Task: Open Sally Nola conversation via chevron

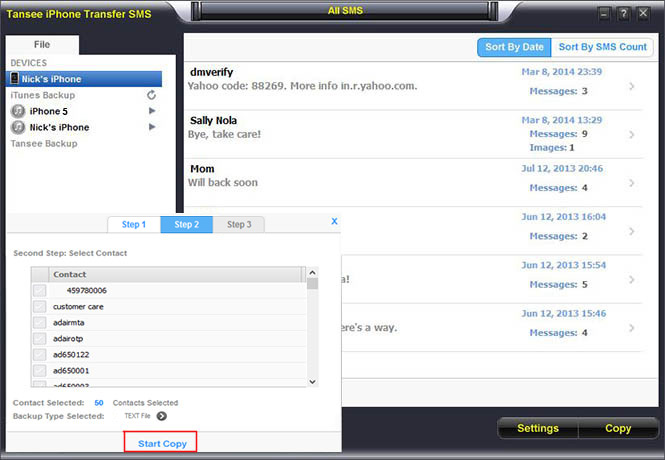Action: (631, 135)
